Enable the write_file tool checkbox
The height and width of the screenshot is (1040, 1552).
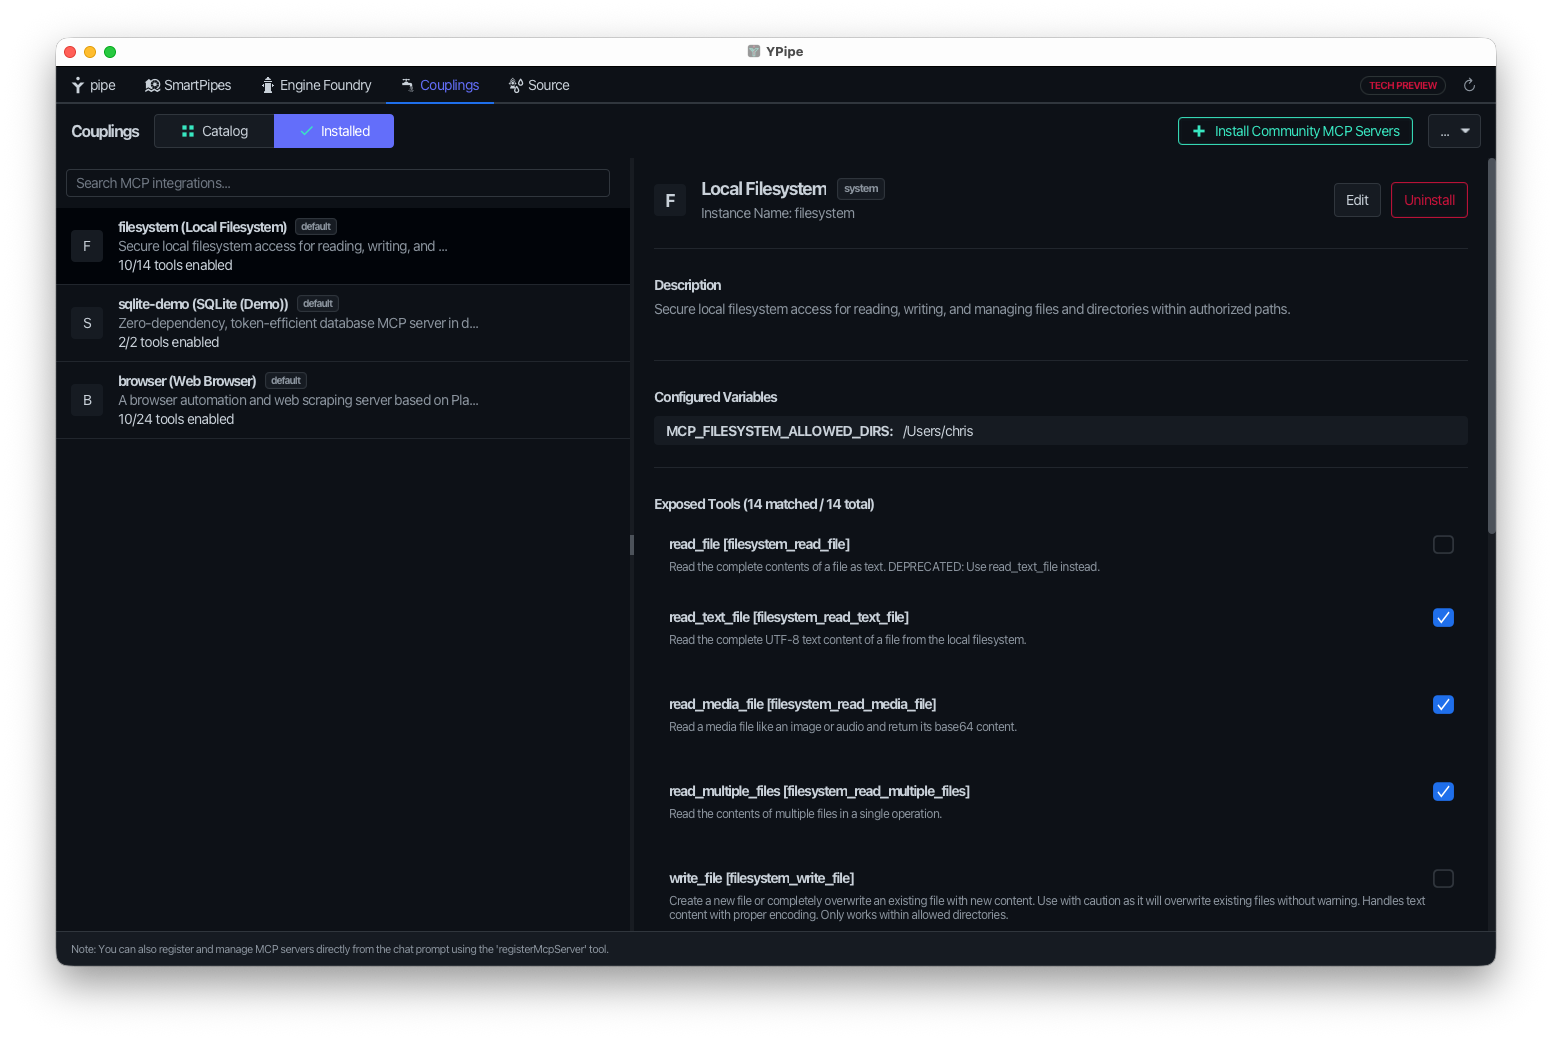click(x=1443, y=879)
